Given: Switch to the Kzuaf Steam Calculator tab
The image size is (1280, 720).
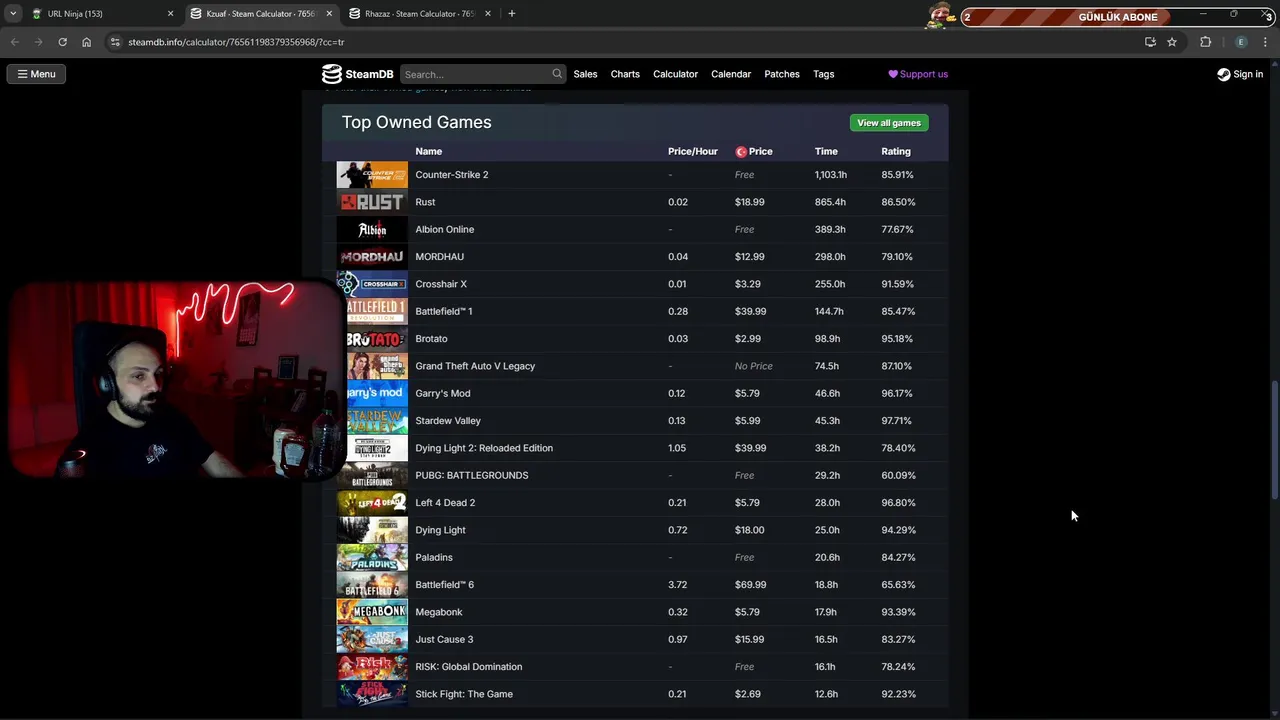Looking at the screenshot, I should [x=260, y=14].
